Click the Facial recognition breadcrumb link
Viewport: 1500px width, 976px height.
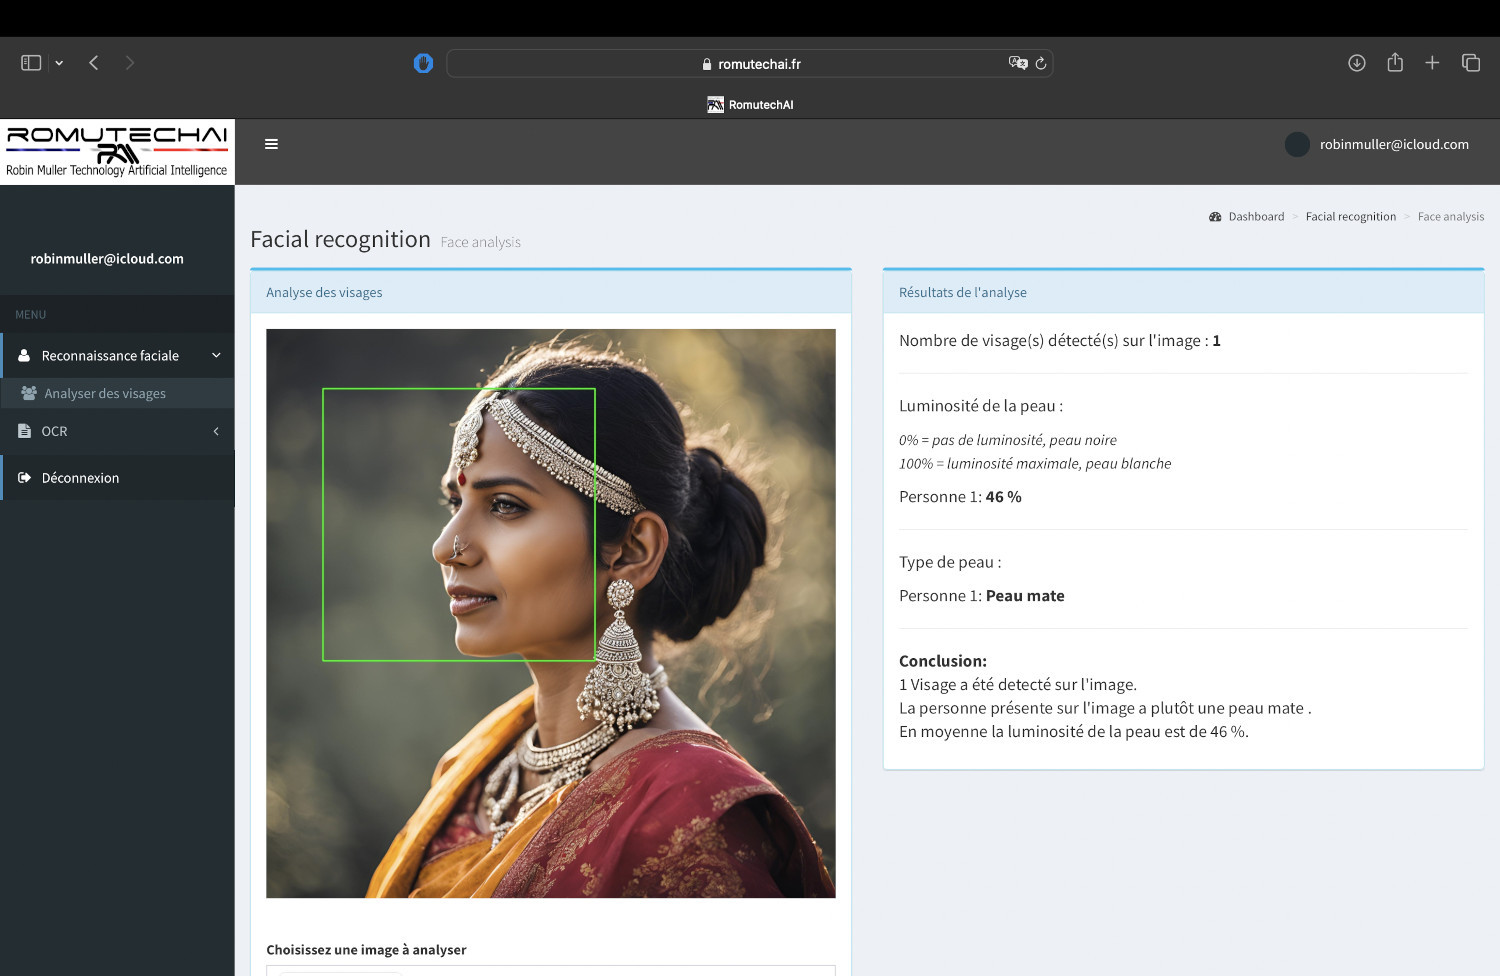1350,217
